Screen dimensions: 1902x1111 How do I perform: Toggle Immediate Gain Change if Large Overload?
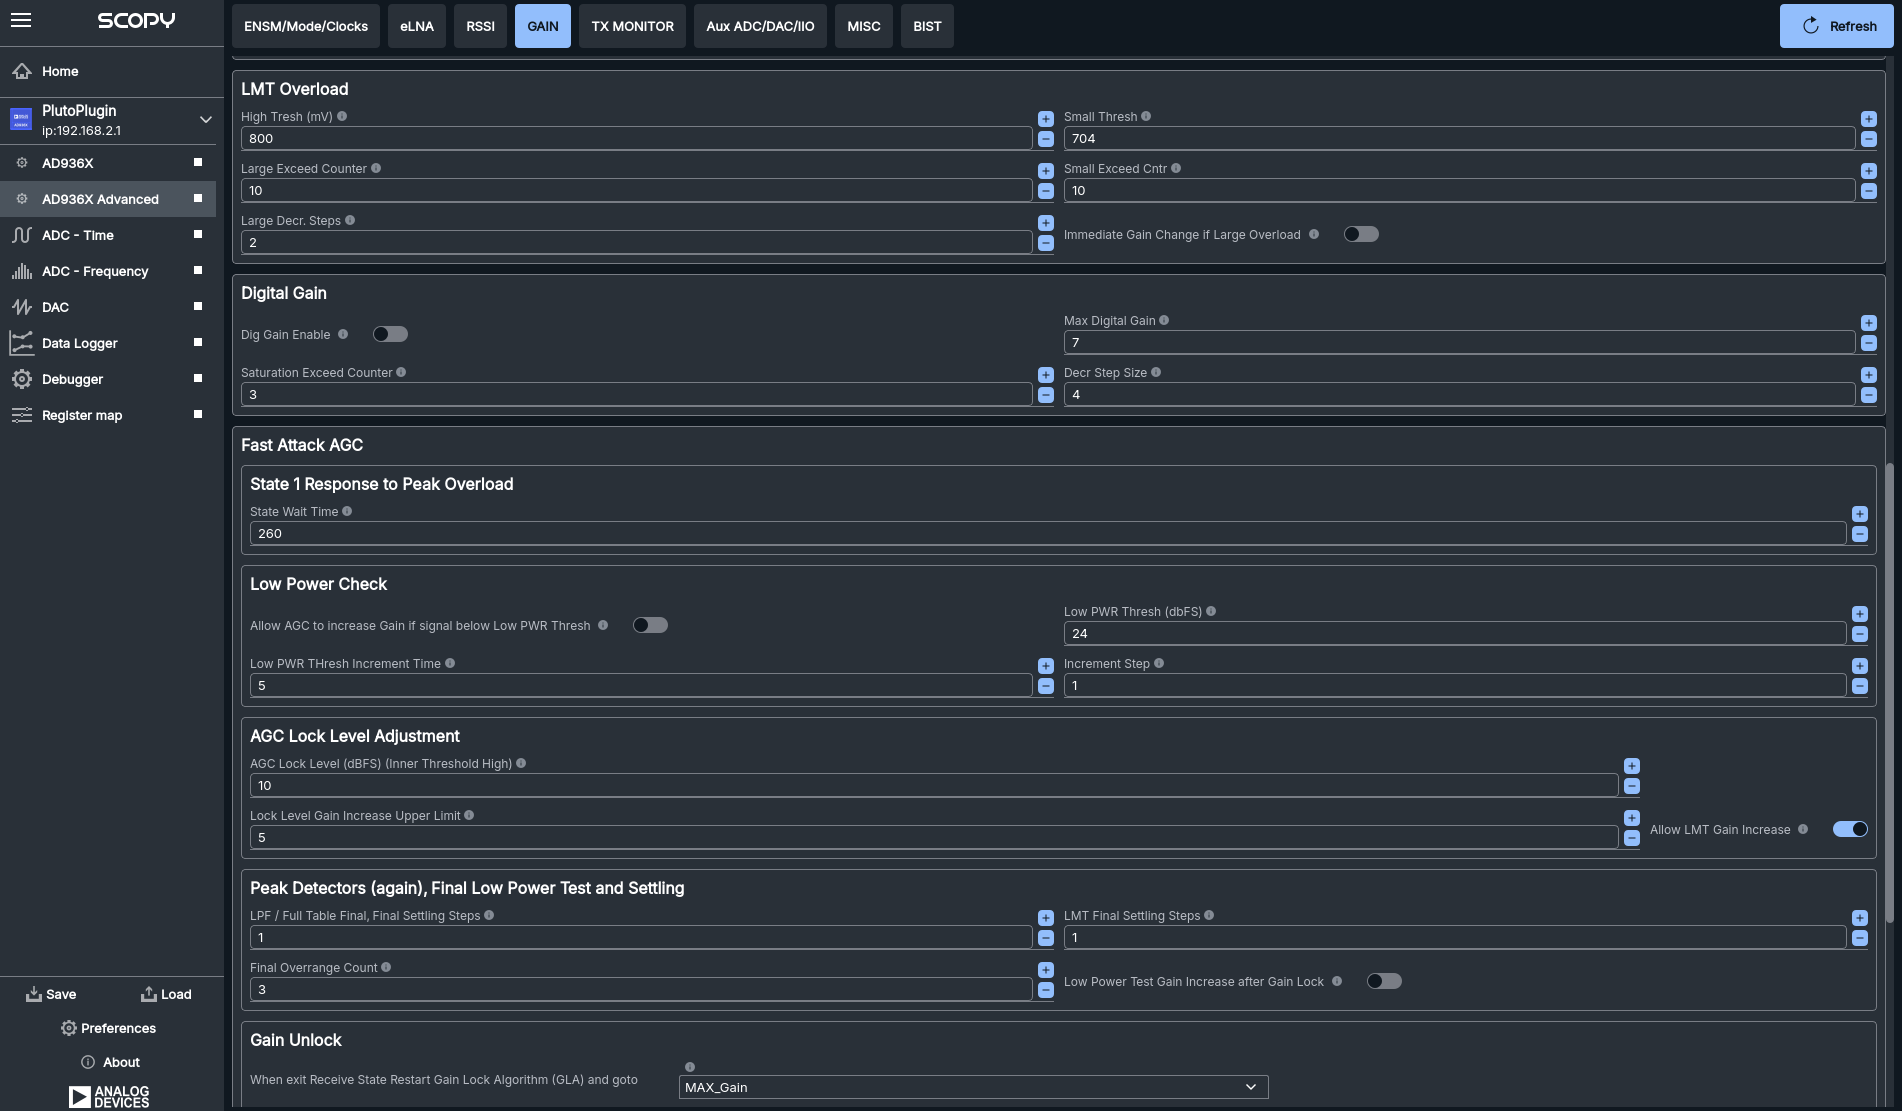point(1361,234)
